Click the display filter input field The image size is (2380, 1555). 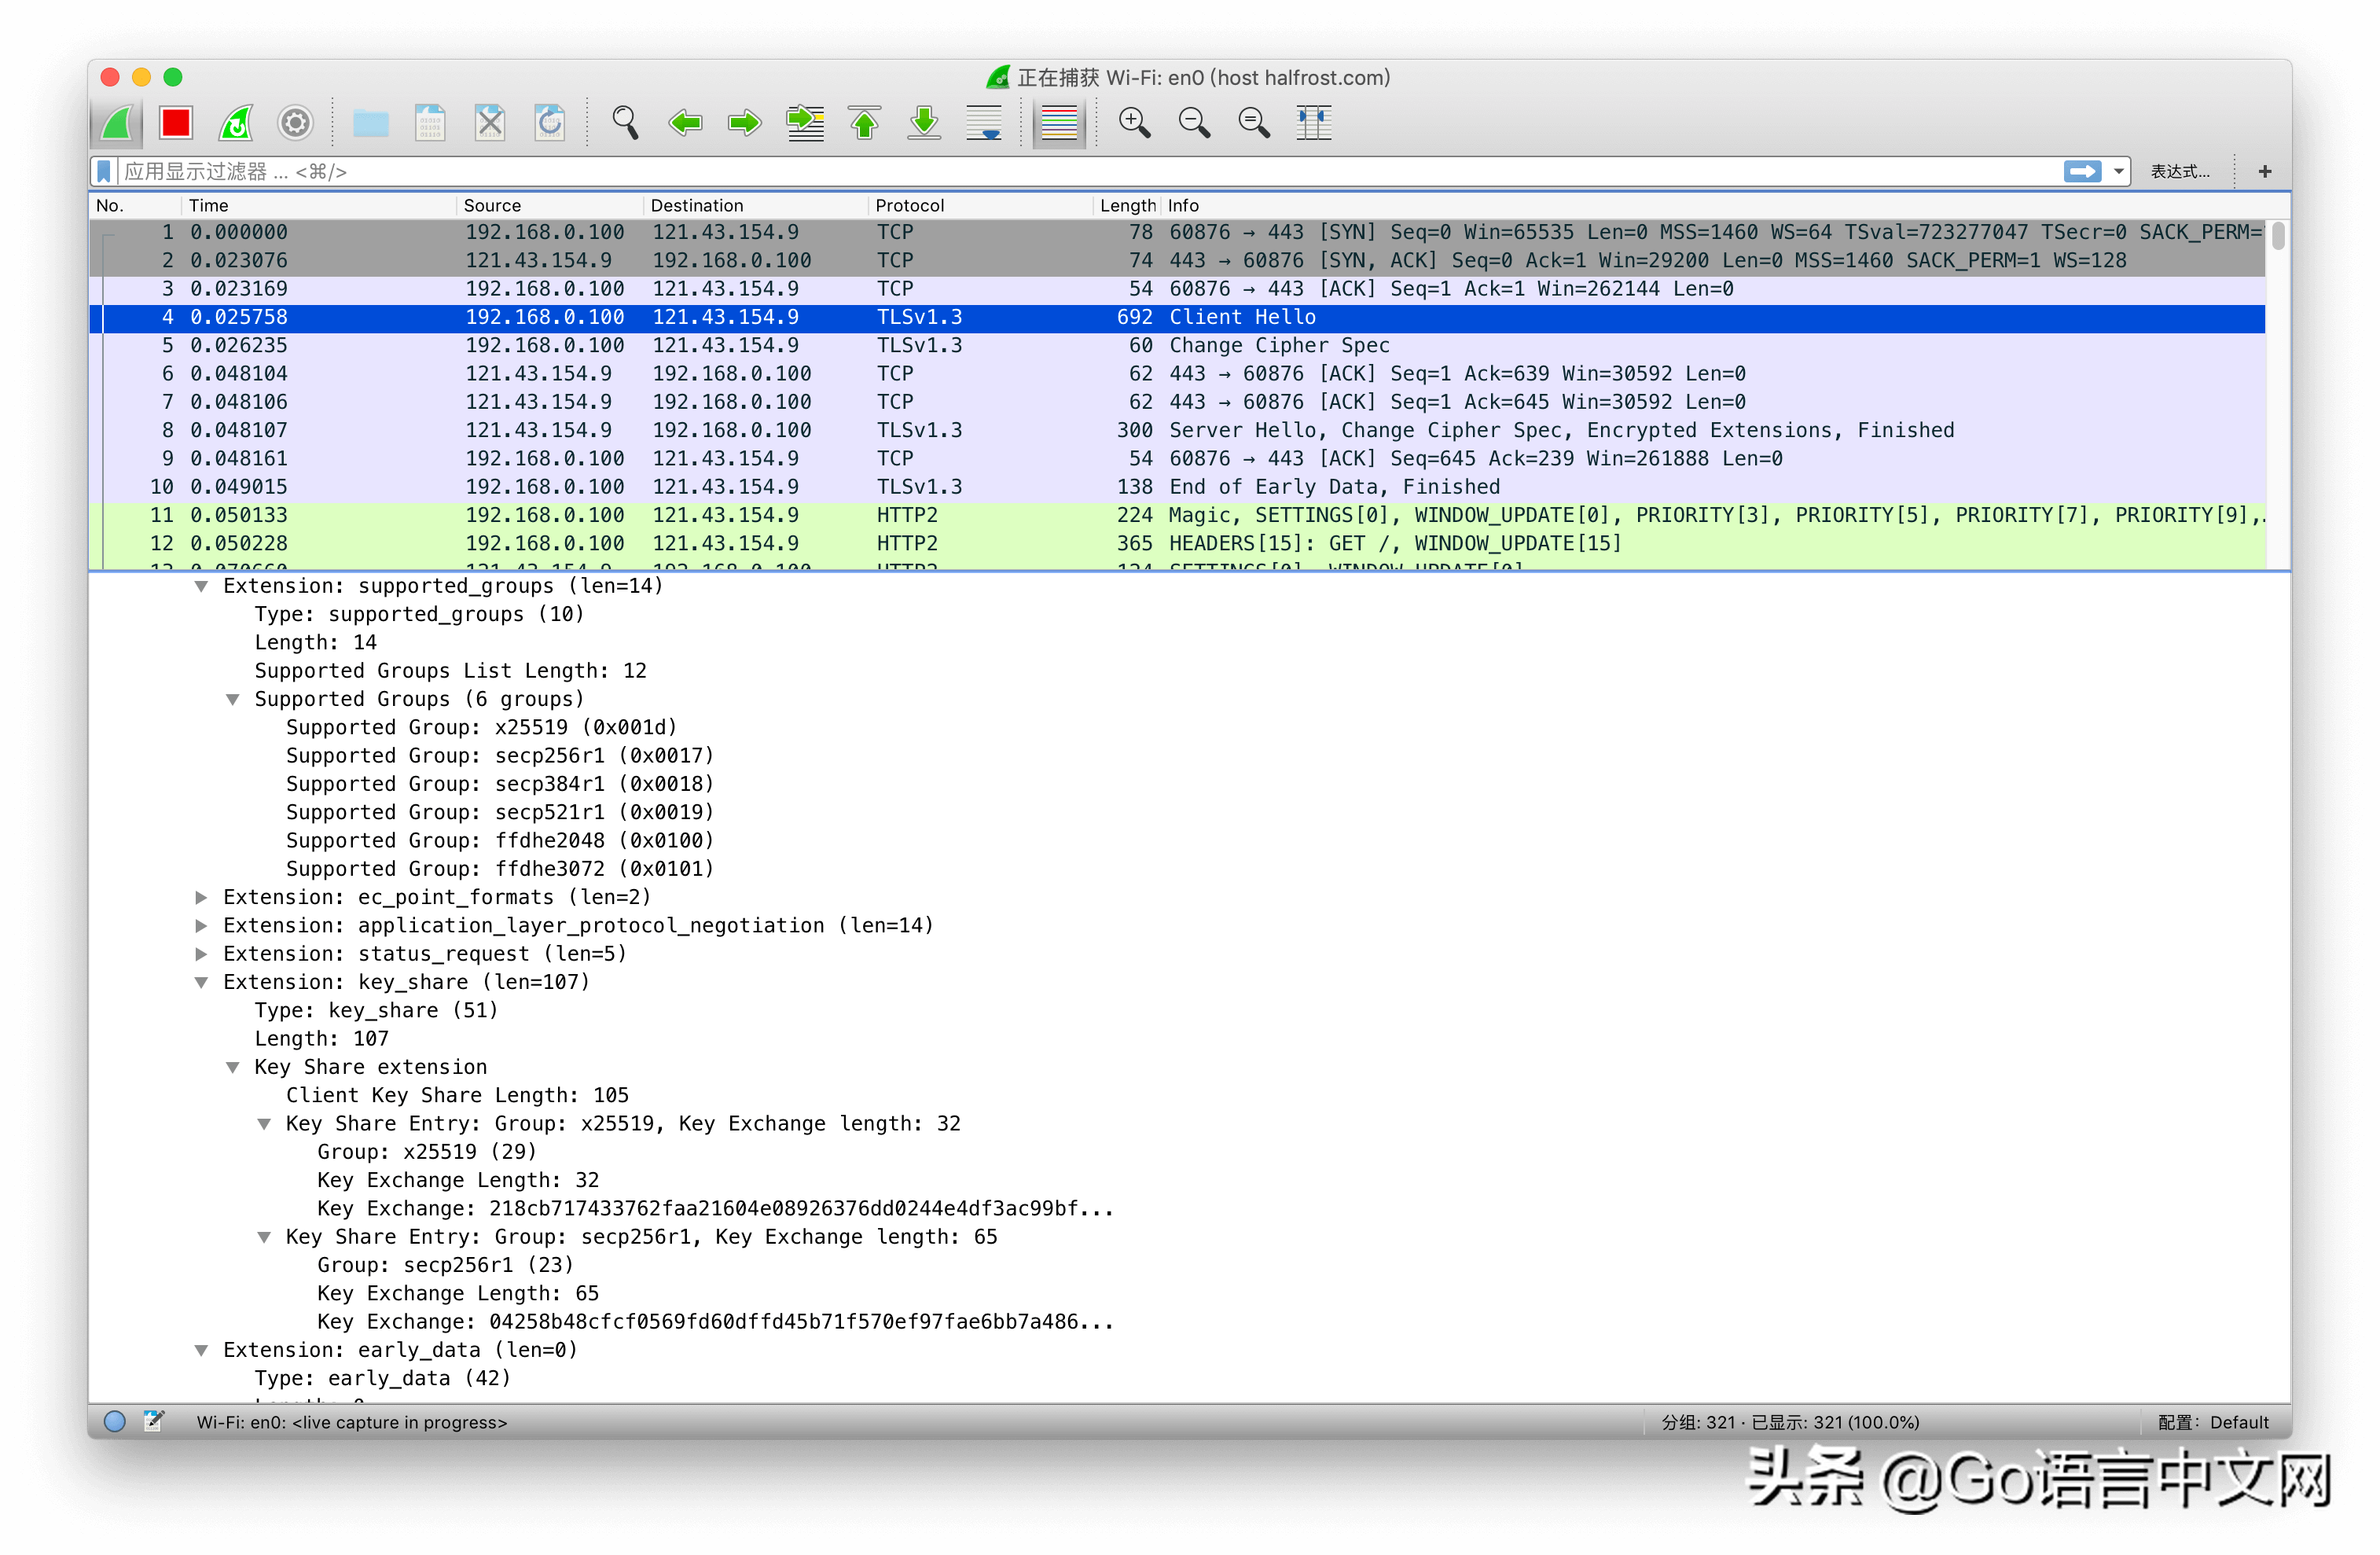coord(1000,171)
